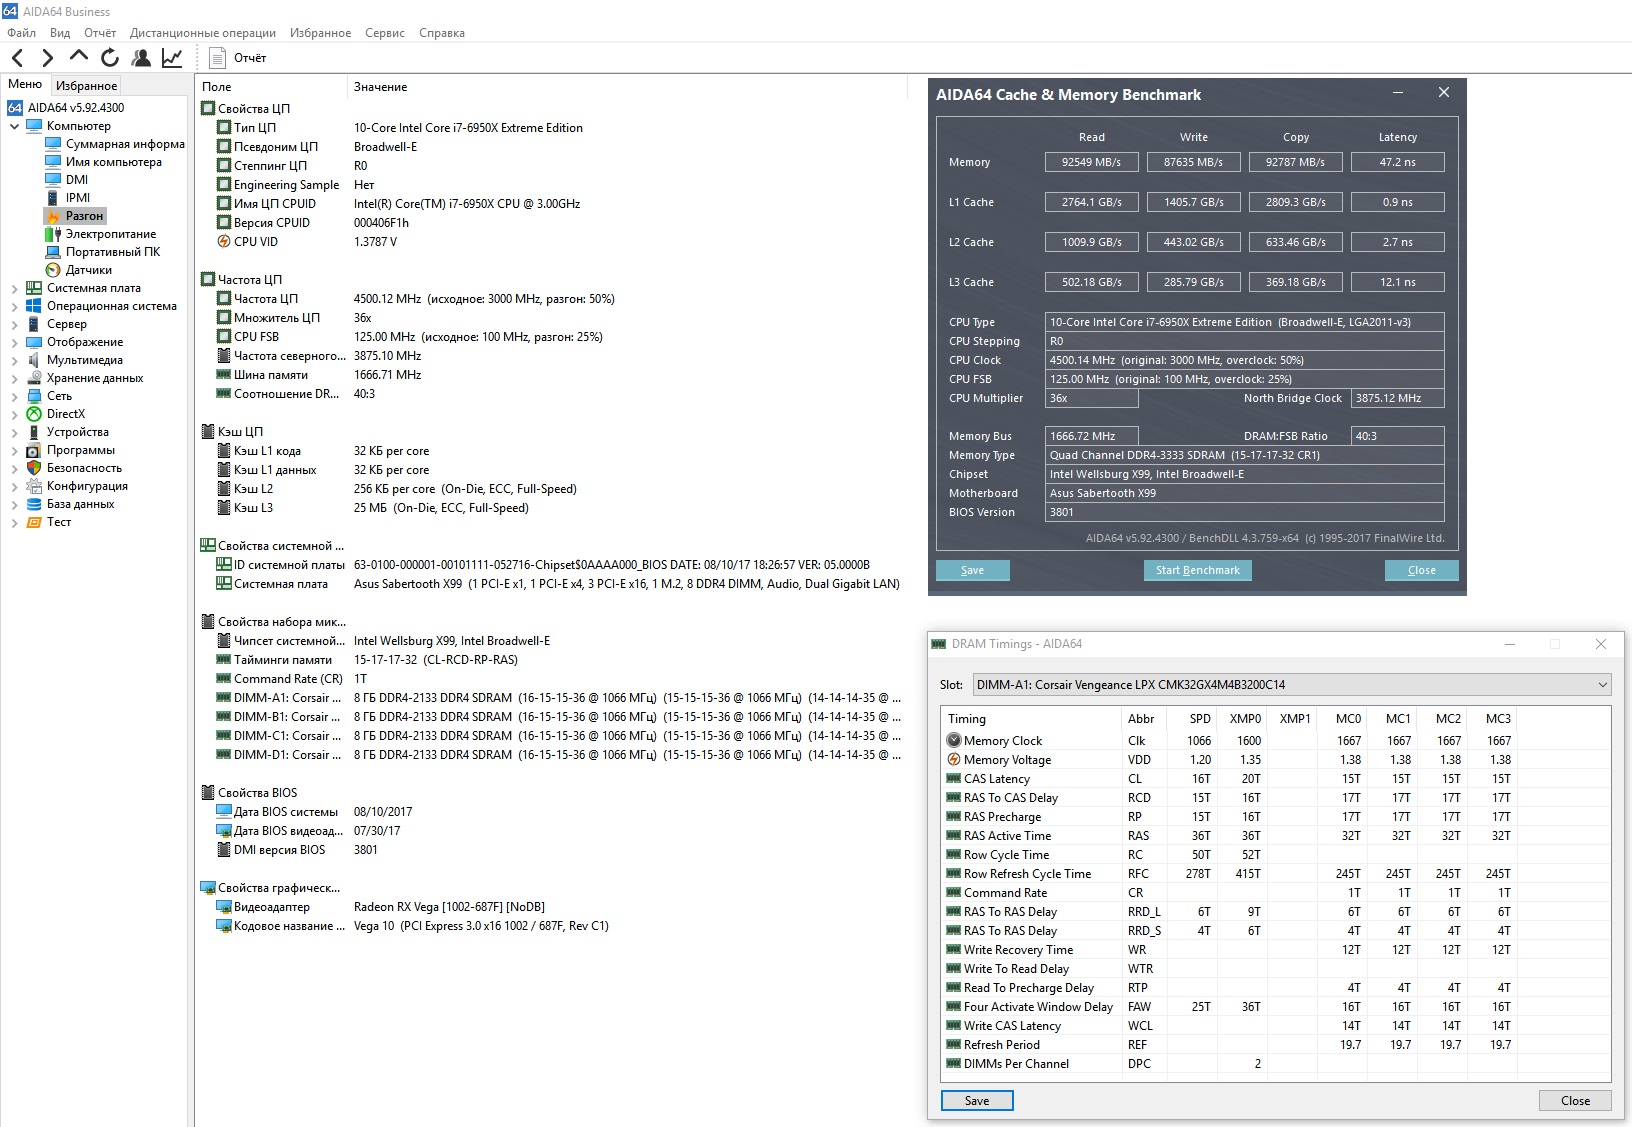Click the Программы icon in the tree

(x=34, y=450)
